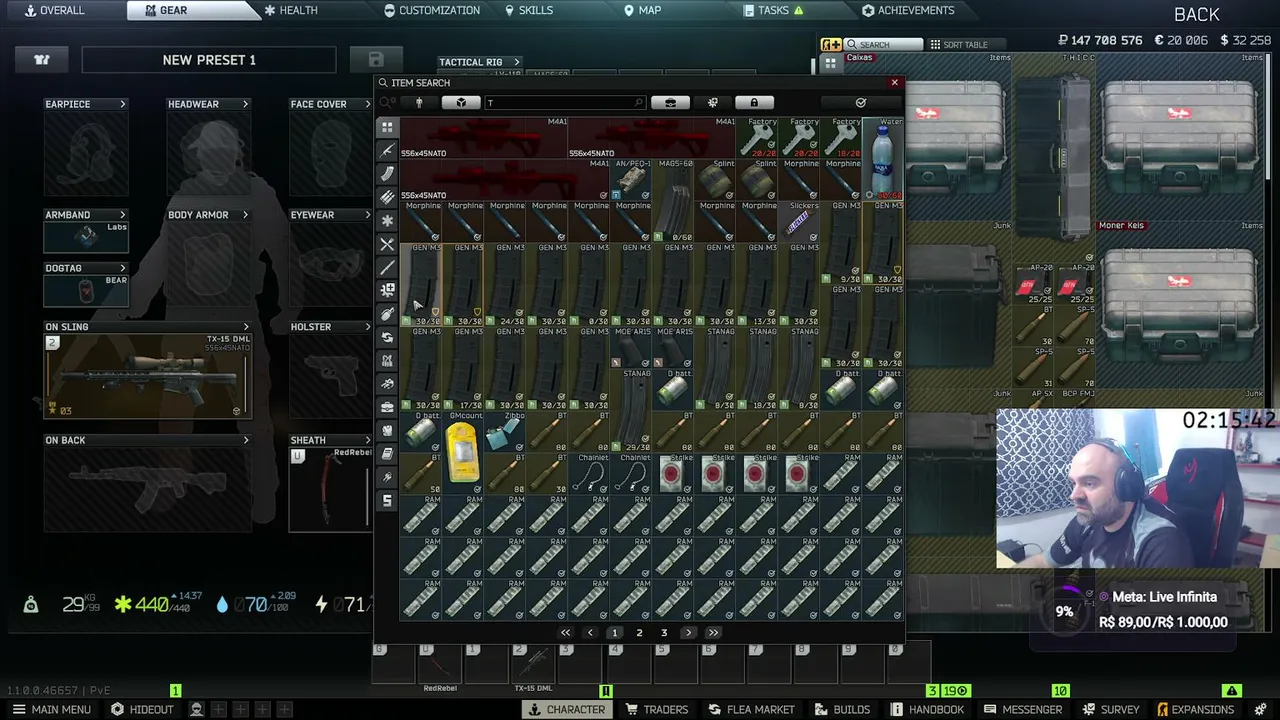
Task: Filter Item Search by armor vest icon
Action: click(x=387, y=430)
